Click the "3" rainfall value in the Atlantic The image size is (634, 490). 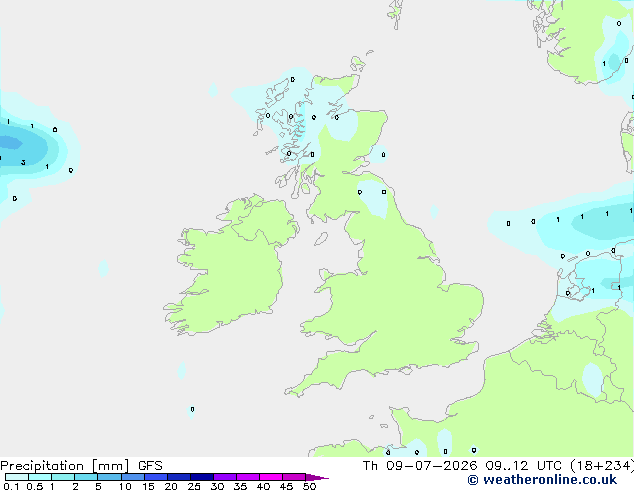23,162
